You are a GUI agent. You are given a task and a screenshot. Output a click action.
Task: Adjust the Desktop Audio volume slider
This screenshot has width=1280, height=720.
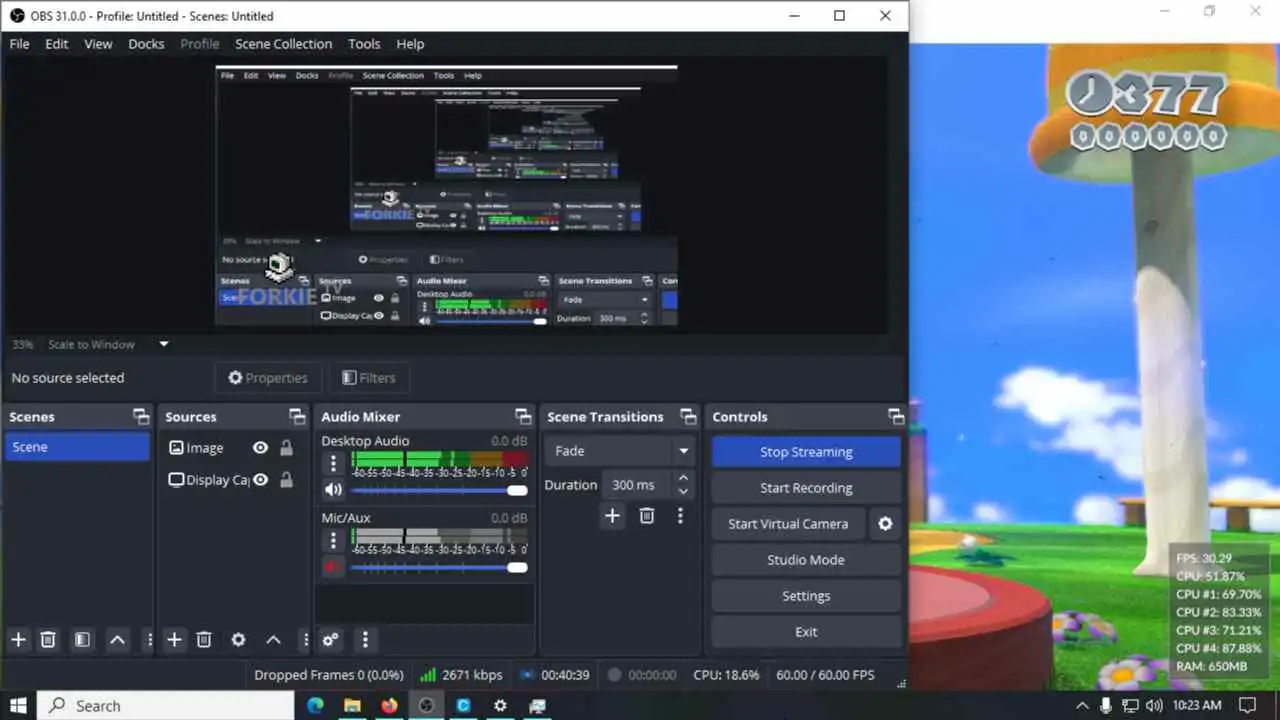coord(439,490)
